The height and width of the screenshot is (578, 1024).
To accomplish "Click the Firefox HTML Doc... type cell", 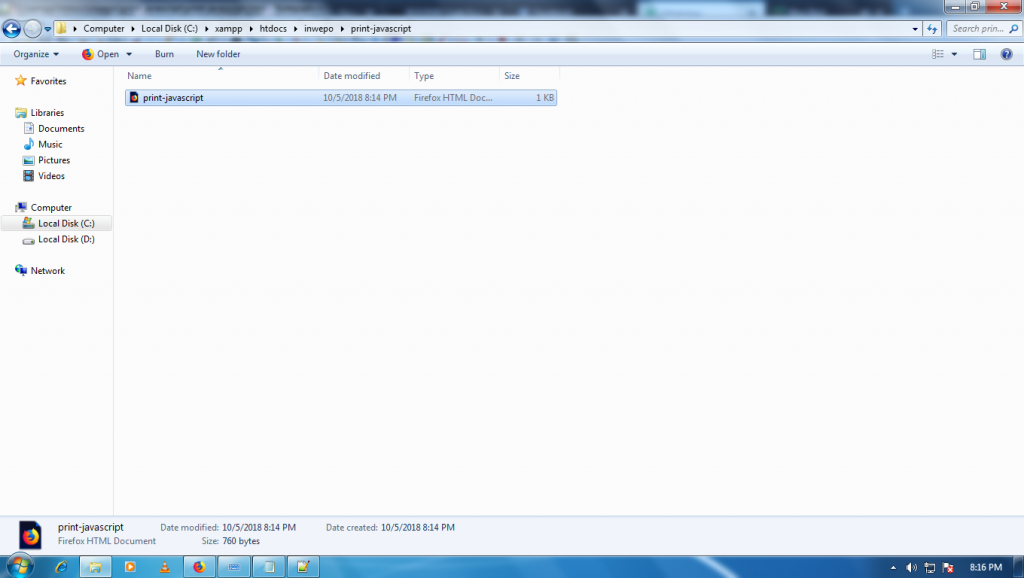I will click(453, 98).
